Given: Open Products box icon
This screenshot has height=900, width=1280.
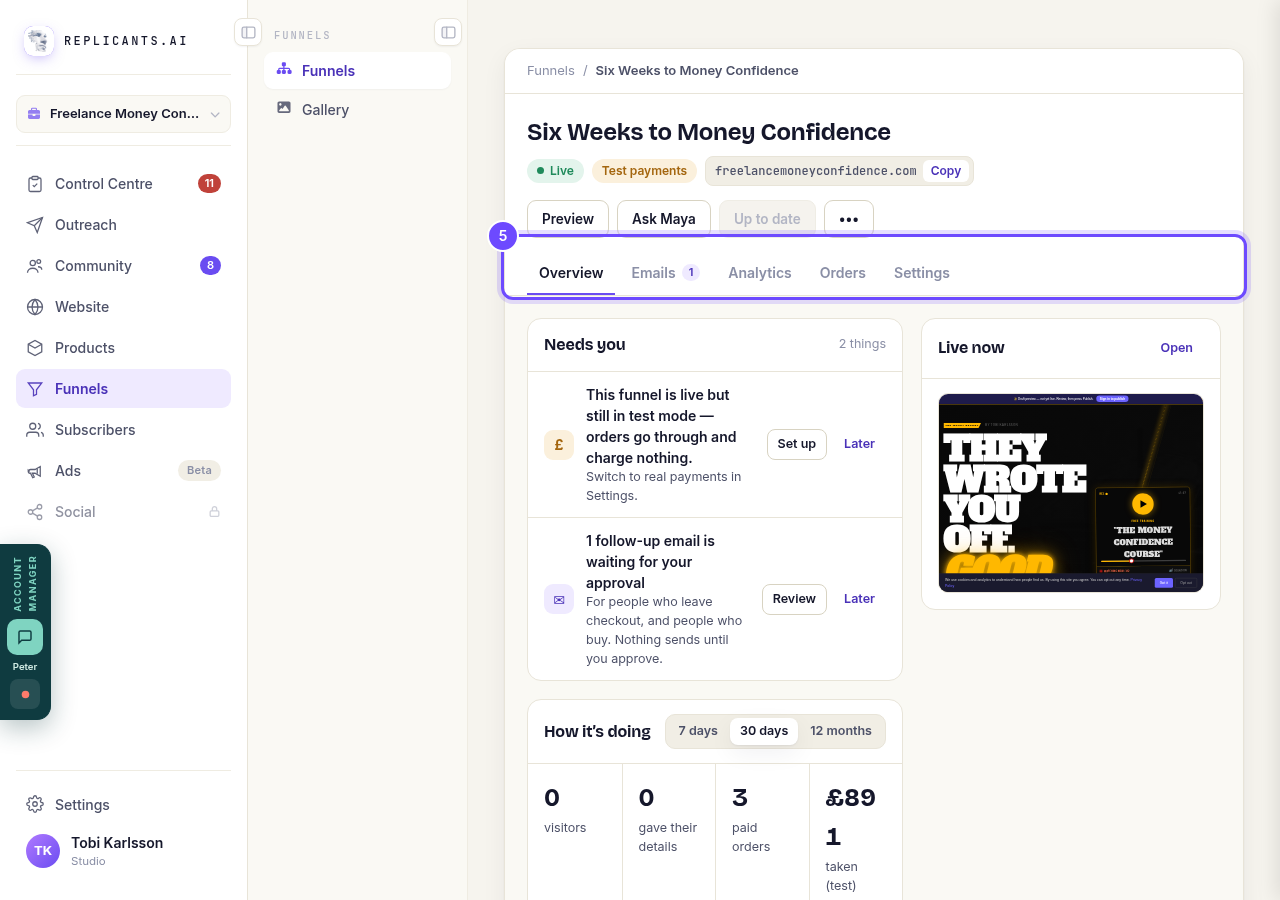Looking at the screenshot, I should click(35, 348).
